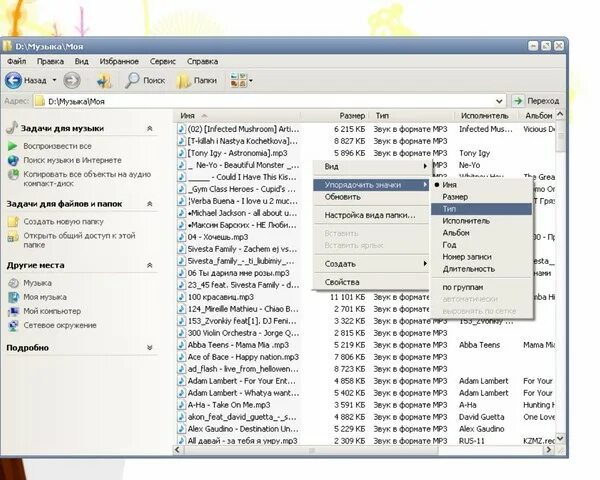Click the horizontal scrollbar right arrow
Image resolution: width=600 pixels, height=480 pixels.
549,450
